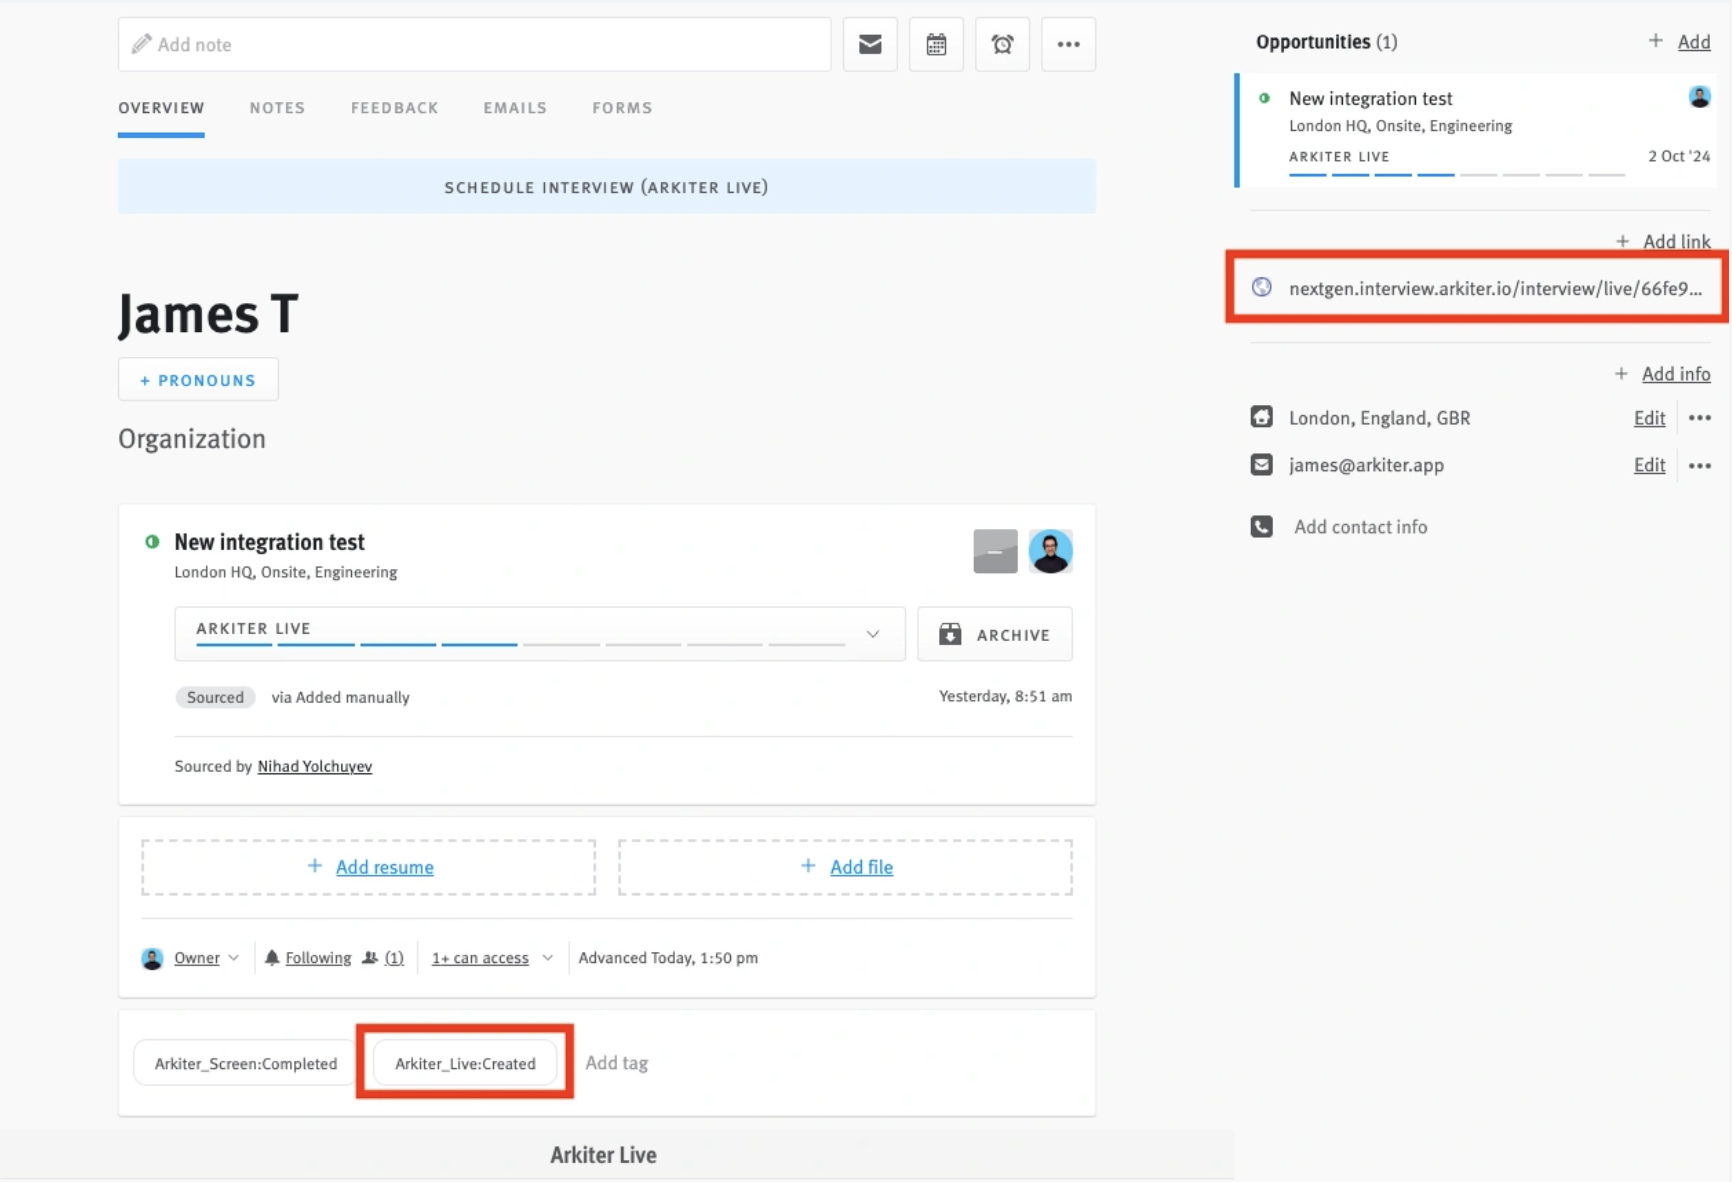Click the location icon for London, England
The image size is (1732, 1182).
1262,417
